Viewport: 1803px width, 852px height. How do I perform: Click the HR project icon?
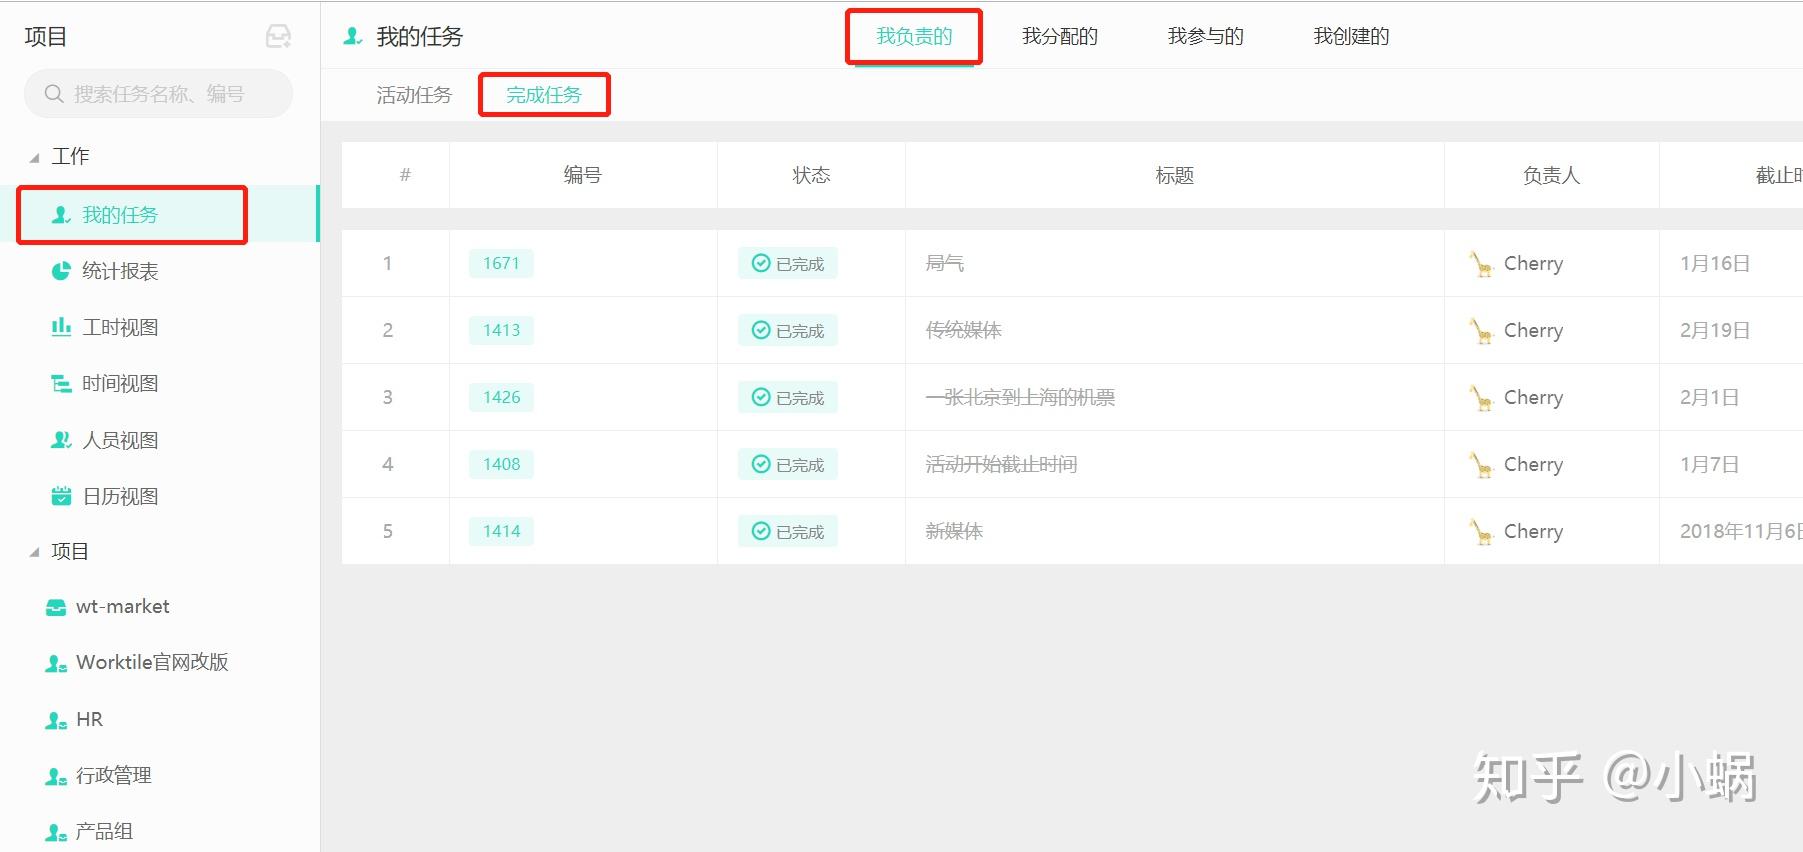click(56, 720)
